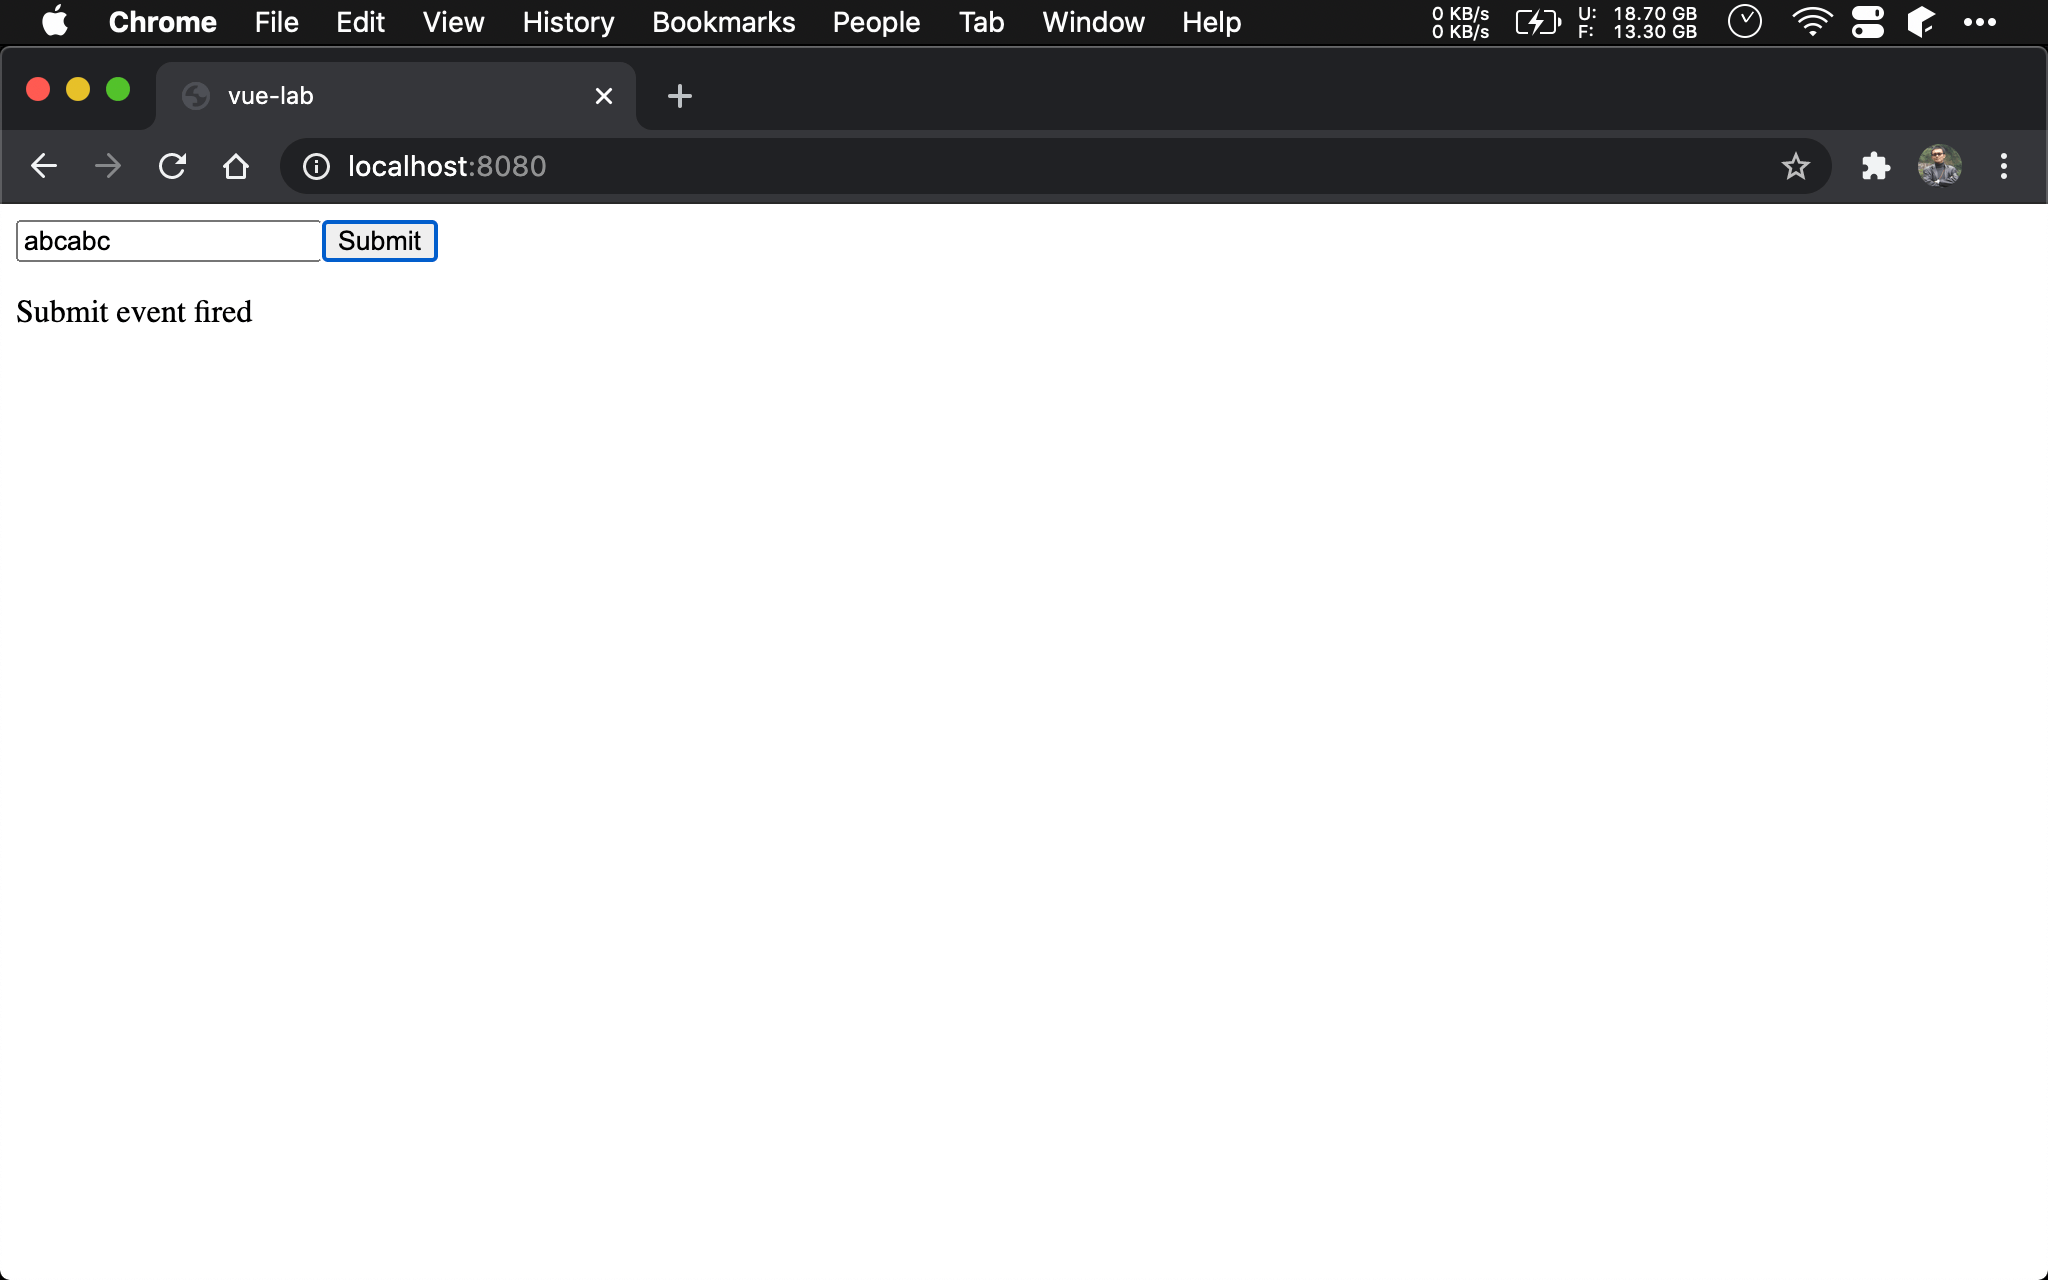Open the Chrome profile avatar
The width and height of the screenshot is (2048, 1280).
1939,166
